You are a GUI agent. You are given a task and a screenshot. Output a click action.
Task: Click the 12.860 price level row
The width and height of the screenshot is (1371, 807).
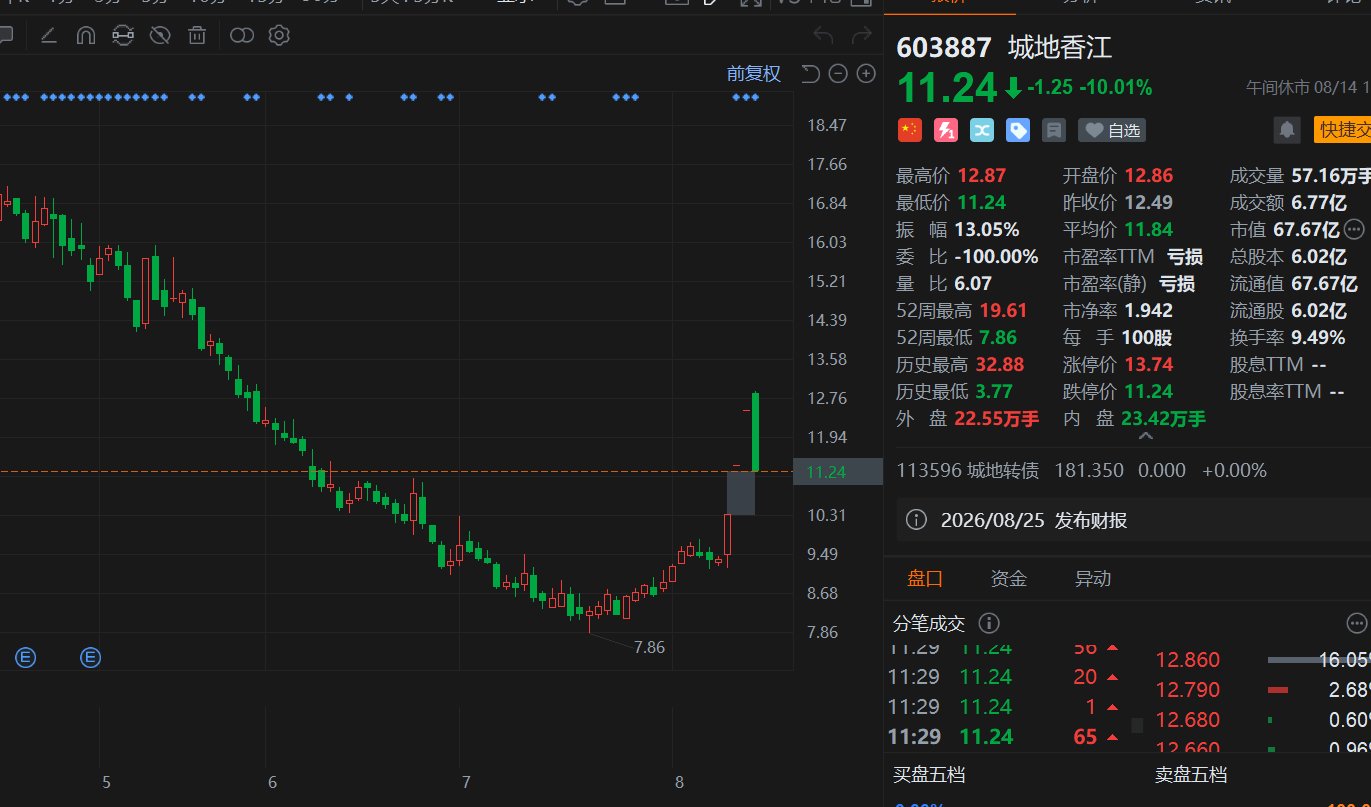click(x=1262, y=660)
